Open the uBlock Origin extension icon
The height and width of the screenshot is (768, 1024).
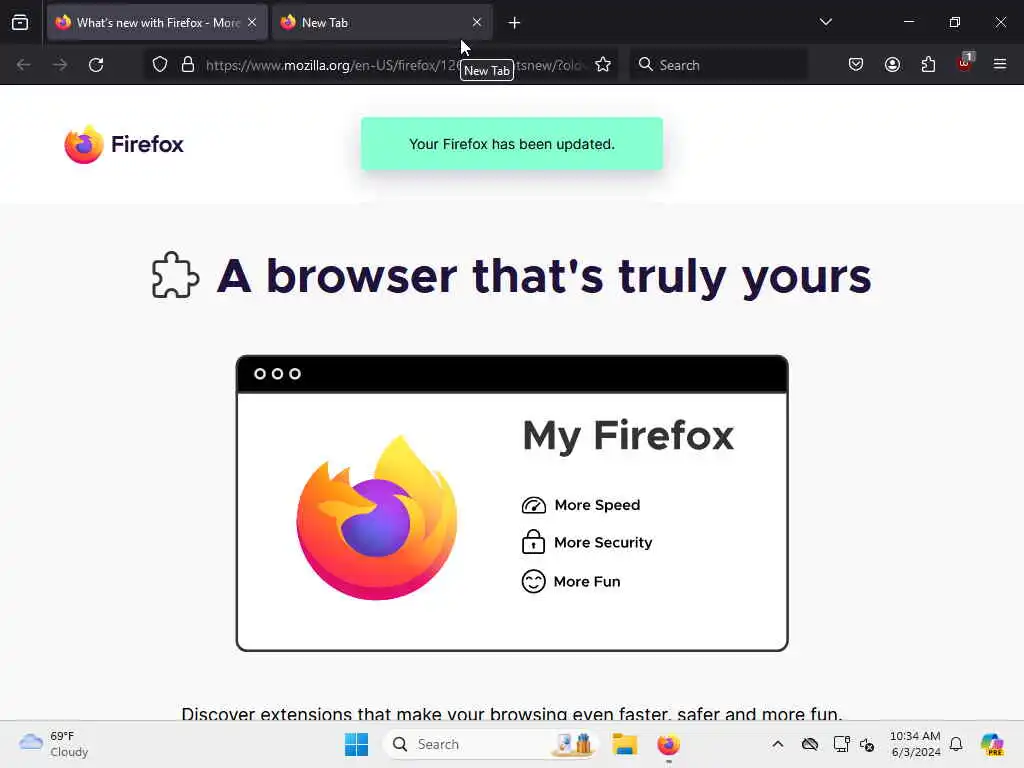(x=965, y=63)
